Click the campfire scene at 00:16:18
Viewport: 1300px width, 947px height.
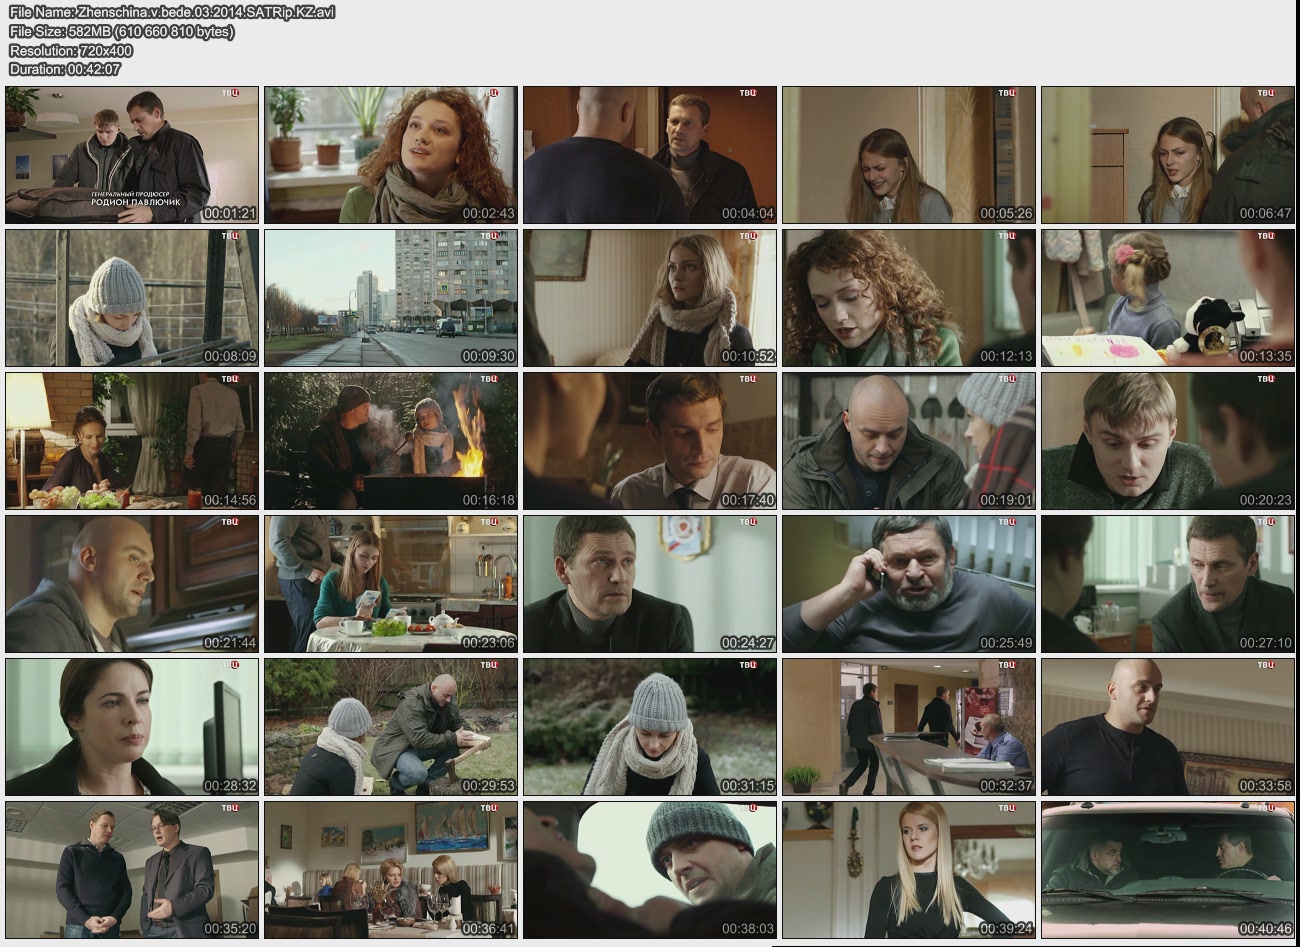pyautogui.click(x=391, y=442)
